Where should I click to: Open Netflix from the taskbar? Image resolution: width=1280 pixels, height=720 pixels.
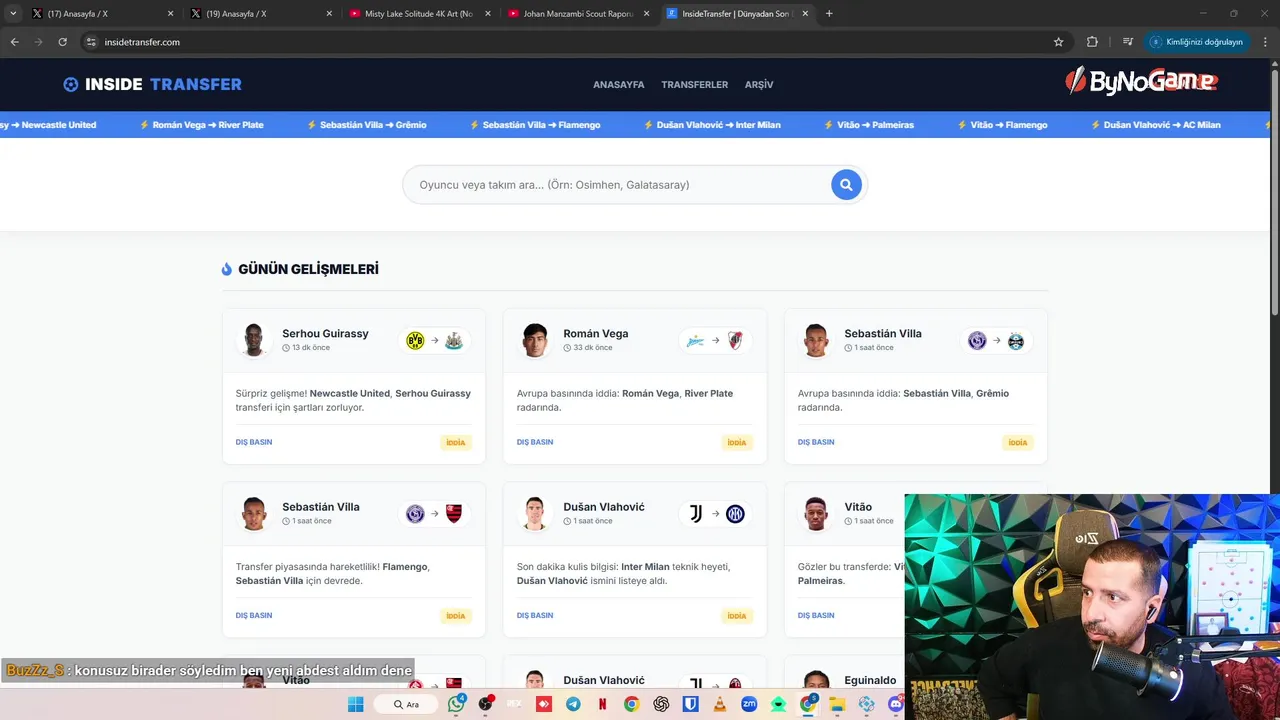click(x=602, y=704)
